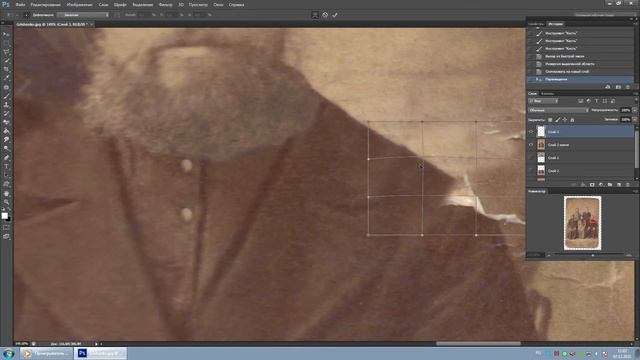Image resolution: width=640 pixels, height=360 pixels.
Task: Select the Spot Healing Brush tool
Action: pyautogui.click(x=6, y=87)
